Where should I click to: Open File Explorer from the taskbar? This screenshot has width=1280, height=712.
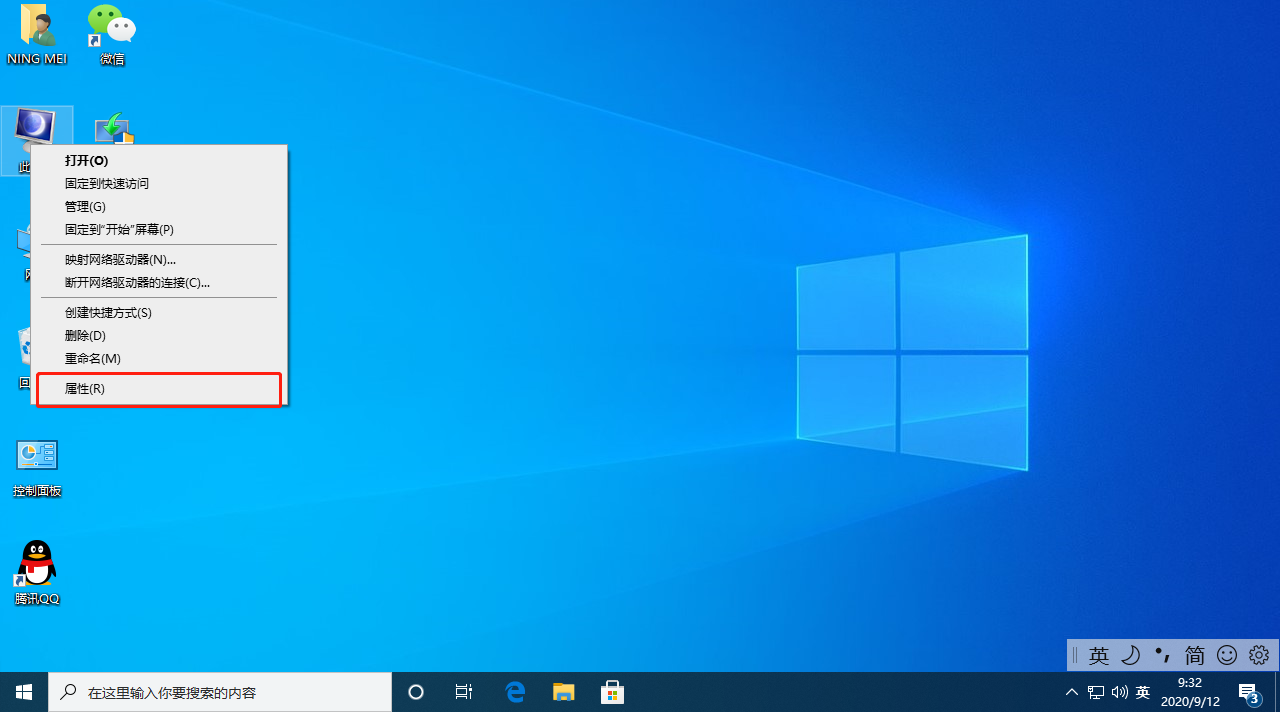click(x=563, y=691)
